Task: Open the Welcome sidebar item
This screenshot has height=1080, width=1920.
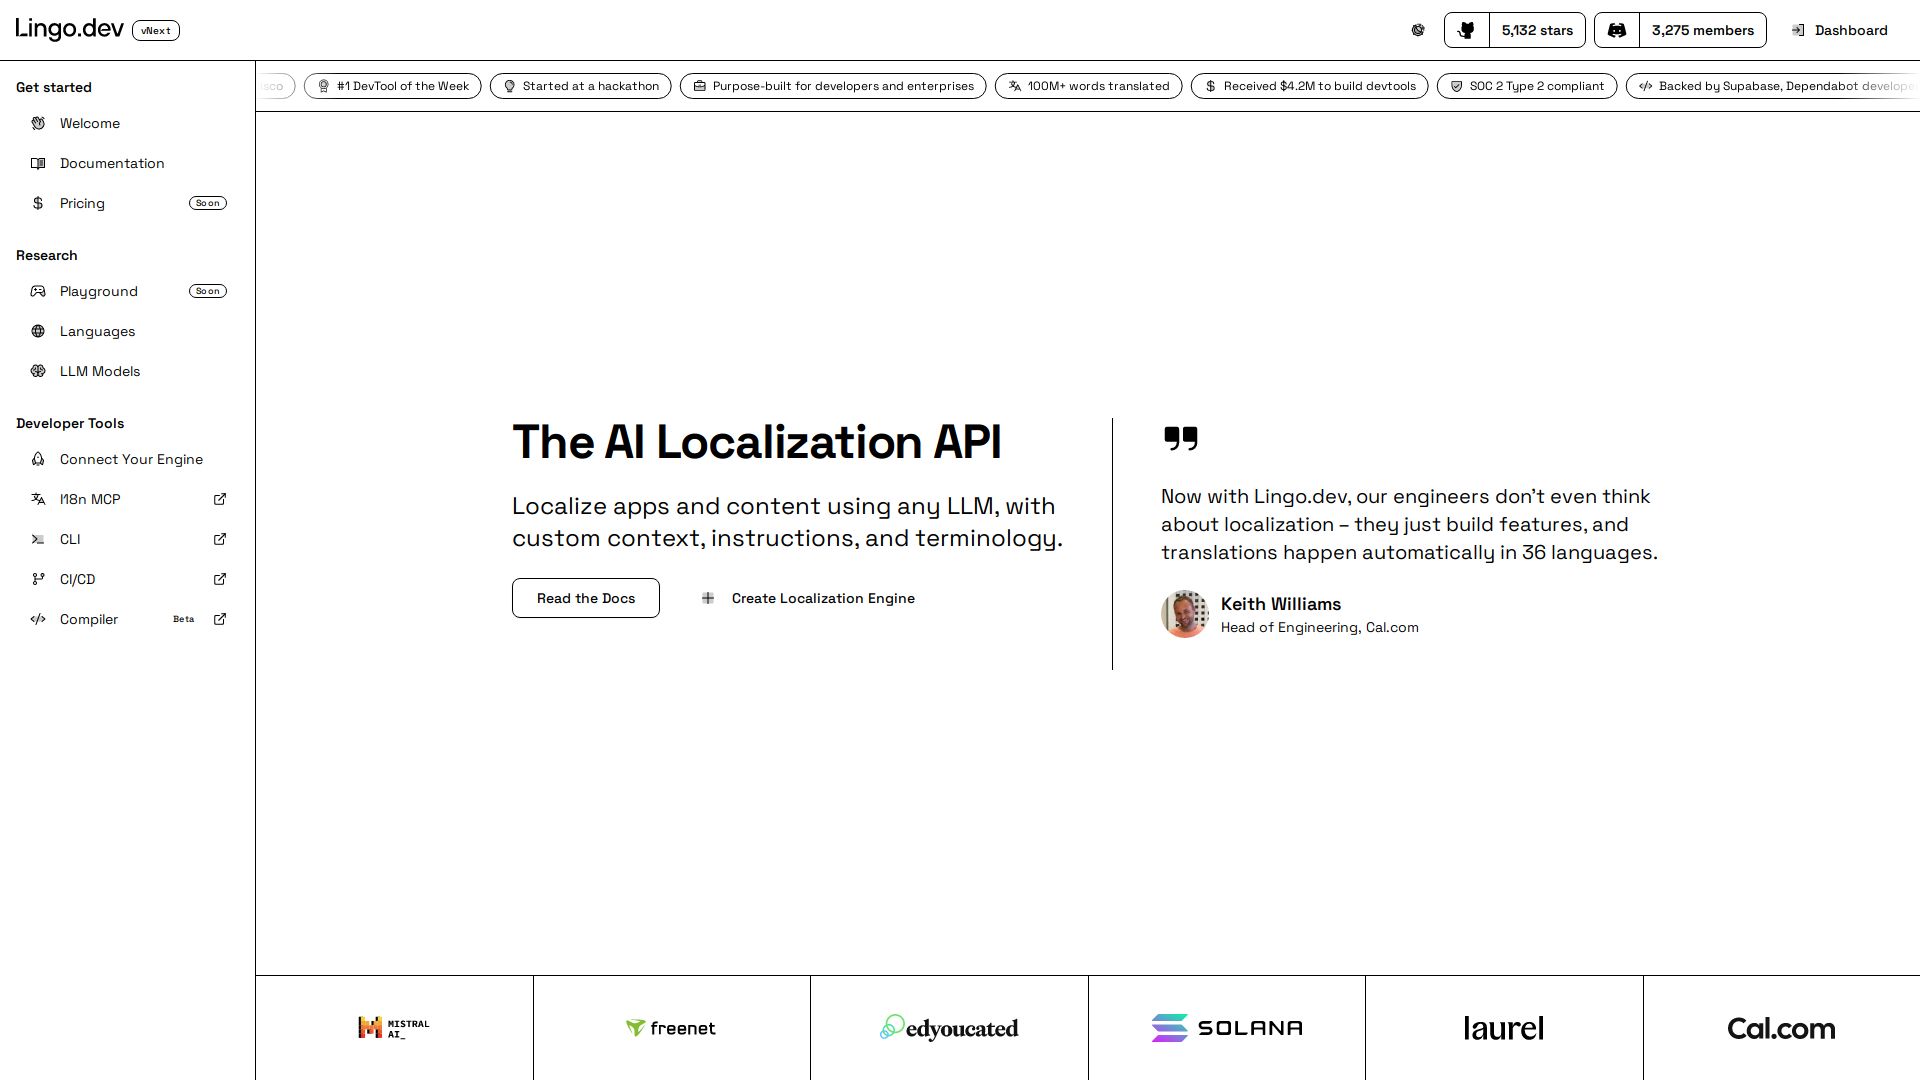Action: point(89,123)
